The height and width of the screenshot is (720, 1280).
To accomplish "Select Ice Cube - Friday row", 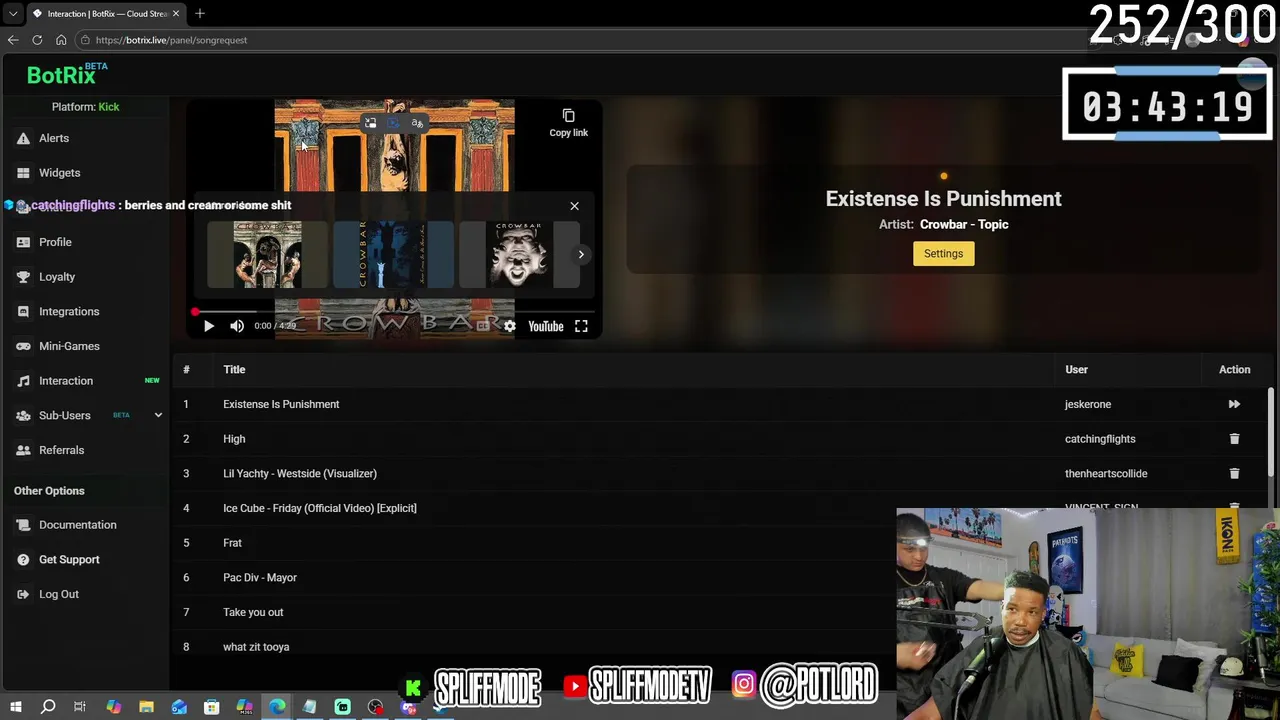I will tap(320, 508).
